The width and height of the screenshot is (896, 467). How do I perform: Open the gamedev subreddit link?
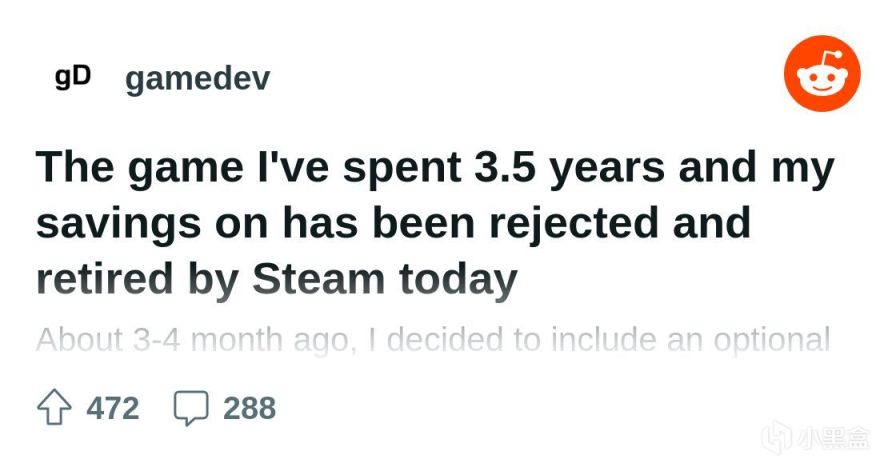[x=197, y=79]
